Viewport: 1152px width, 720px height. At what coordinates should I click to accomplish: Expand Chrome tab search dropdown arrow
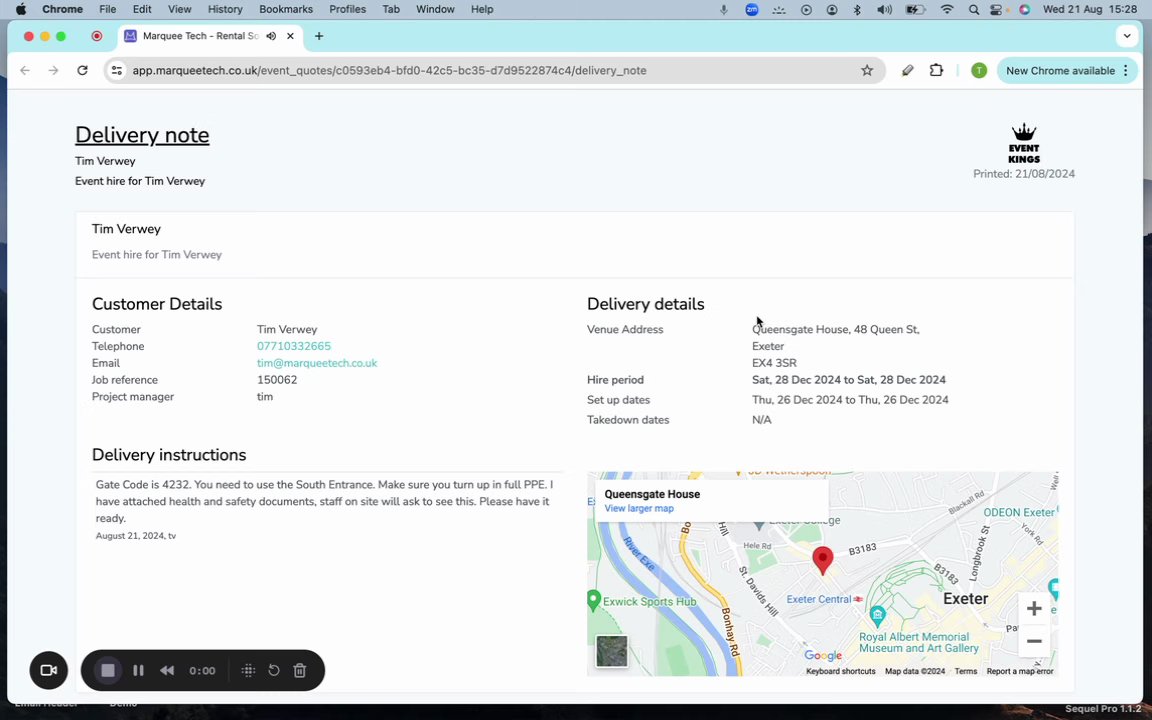[x=1127, y=36]
